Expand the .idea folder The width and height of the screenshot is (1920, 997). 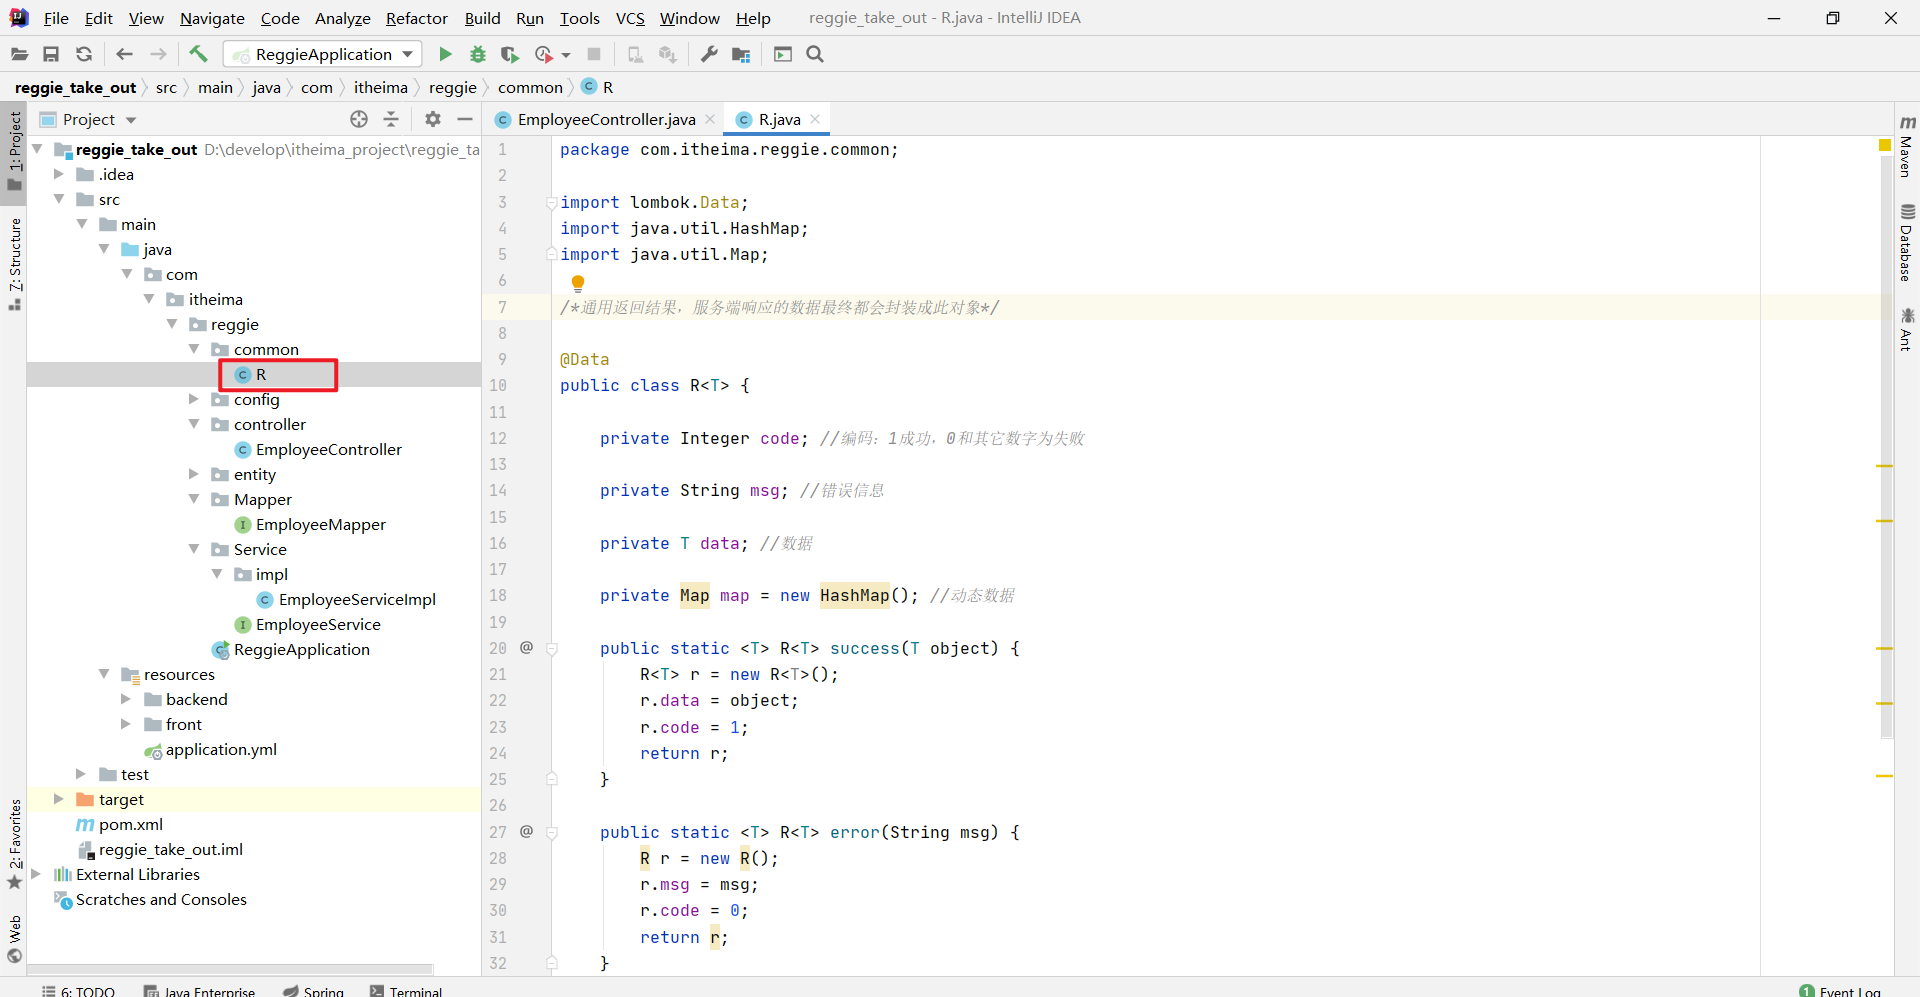click(x=59, y=174)
